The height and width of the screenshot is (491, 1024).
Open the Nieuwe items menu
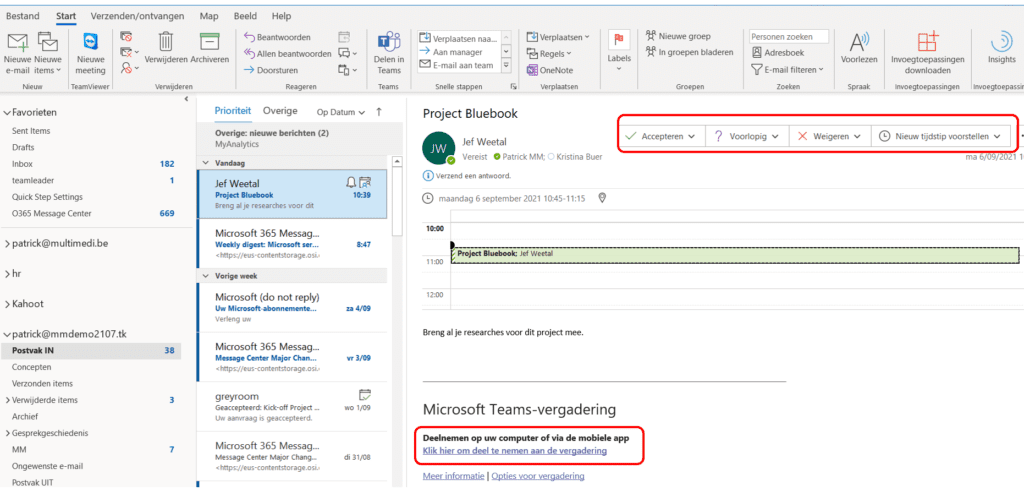tap(48, 53)
